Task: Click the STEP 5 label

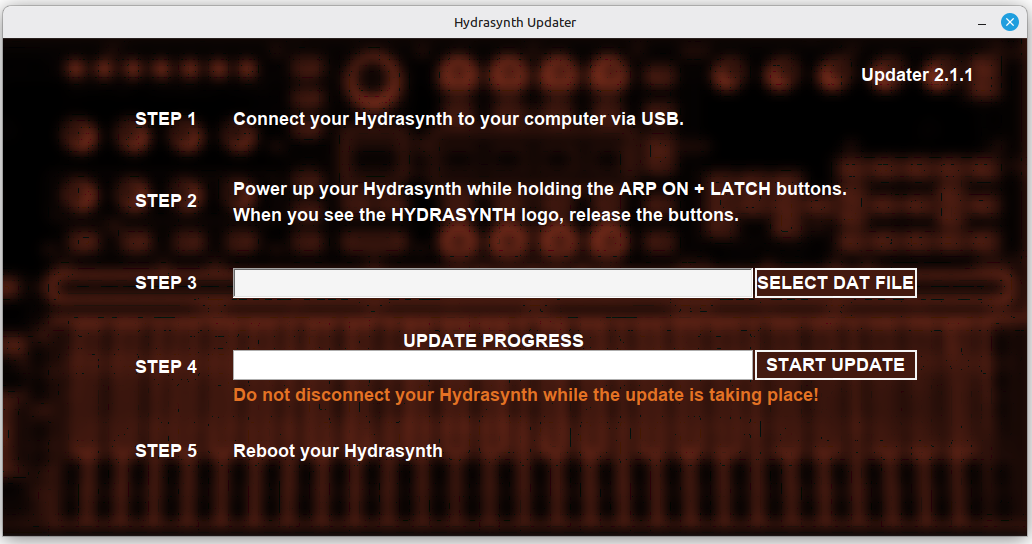Action: (166, 451)
